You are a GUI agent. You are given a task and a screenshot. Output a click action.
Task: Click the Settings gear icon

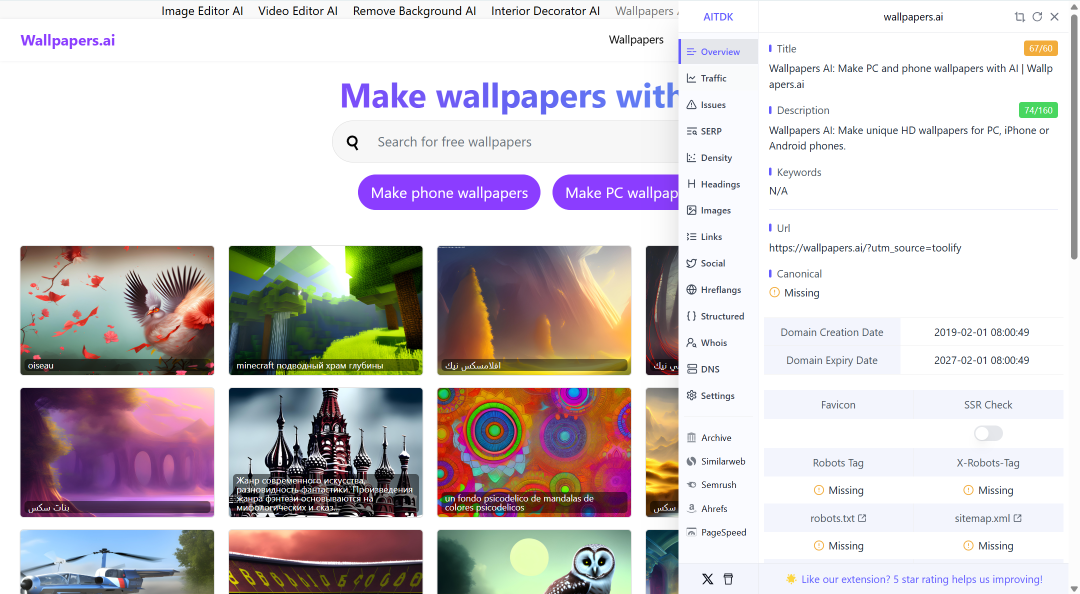click(692, 396)
